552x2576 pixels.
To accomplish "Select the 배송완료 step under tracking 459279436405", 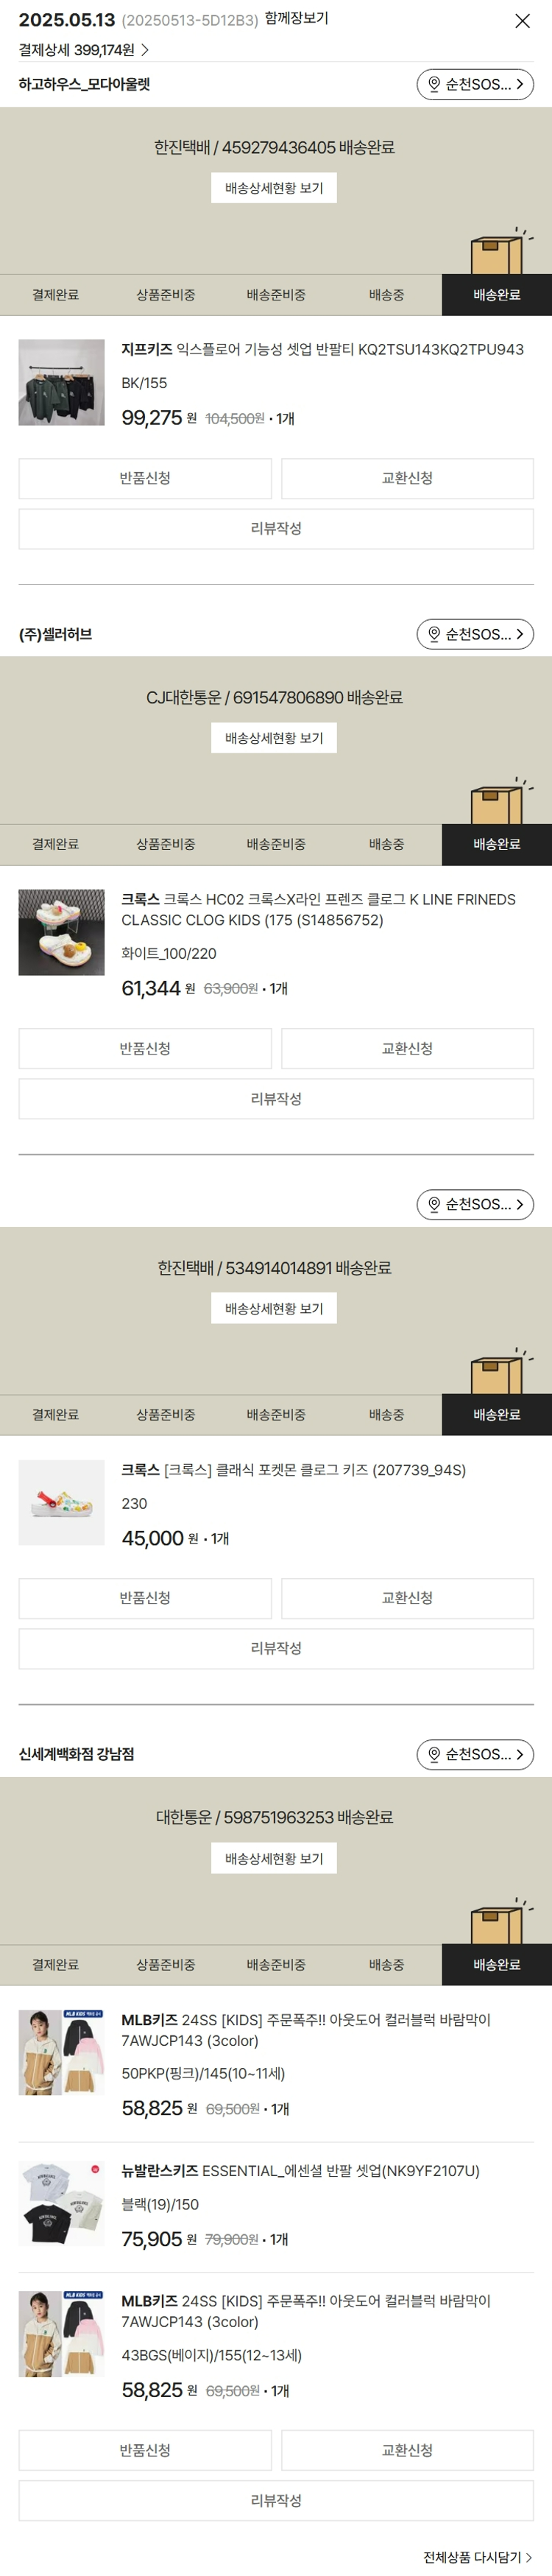I will click(x=496, y=295).
